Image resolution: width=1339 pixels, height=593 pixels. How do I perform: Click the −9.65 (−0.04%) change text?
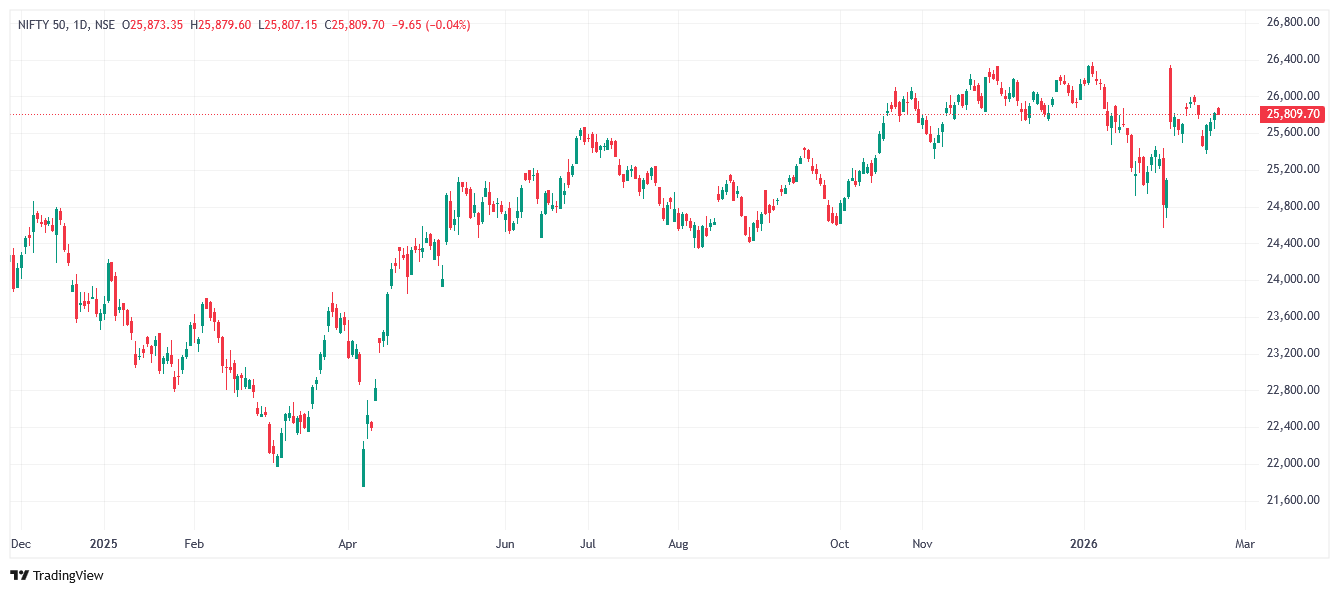tap(429, 25)
